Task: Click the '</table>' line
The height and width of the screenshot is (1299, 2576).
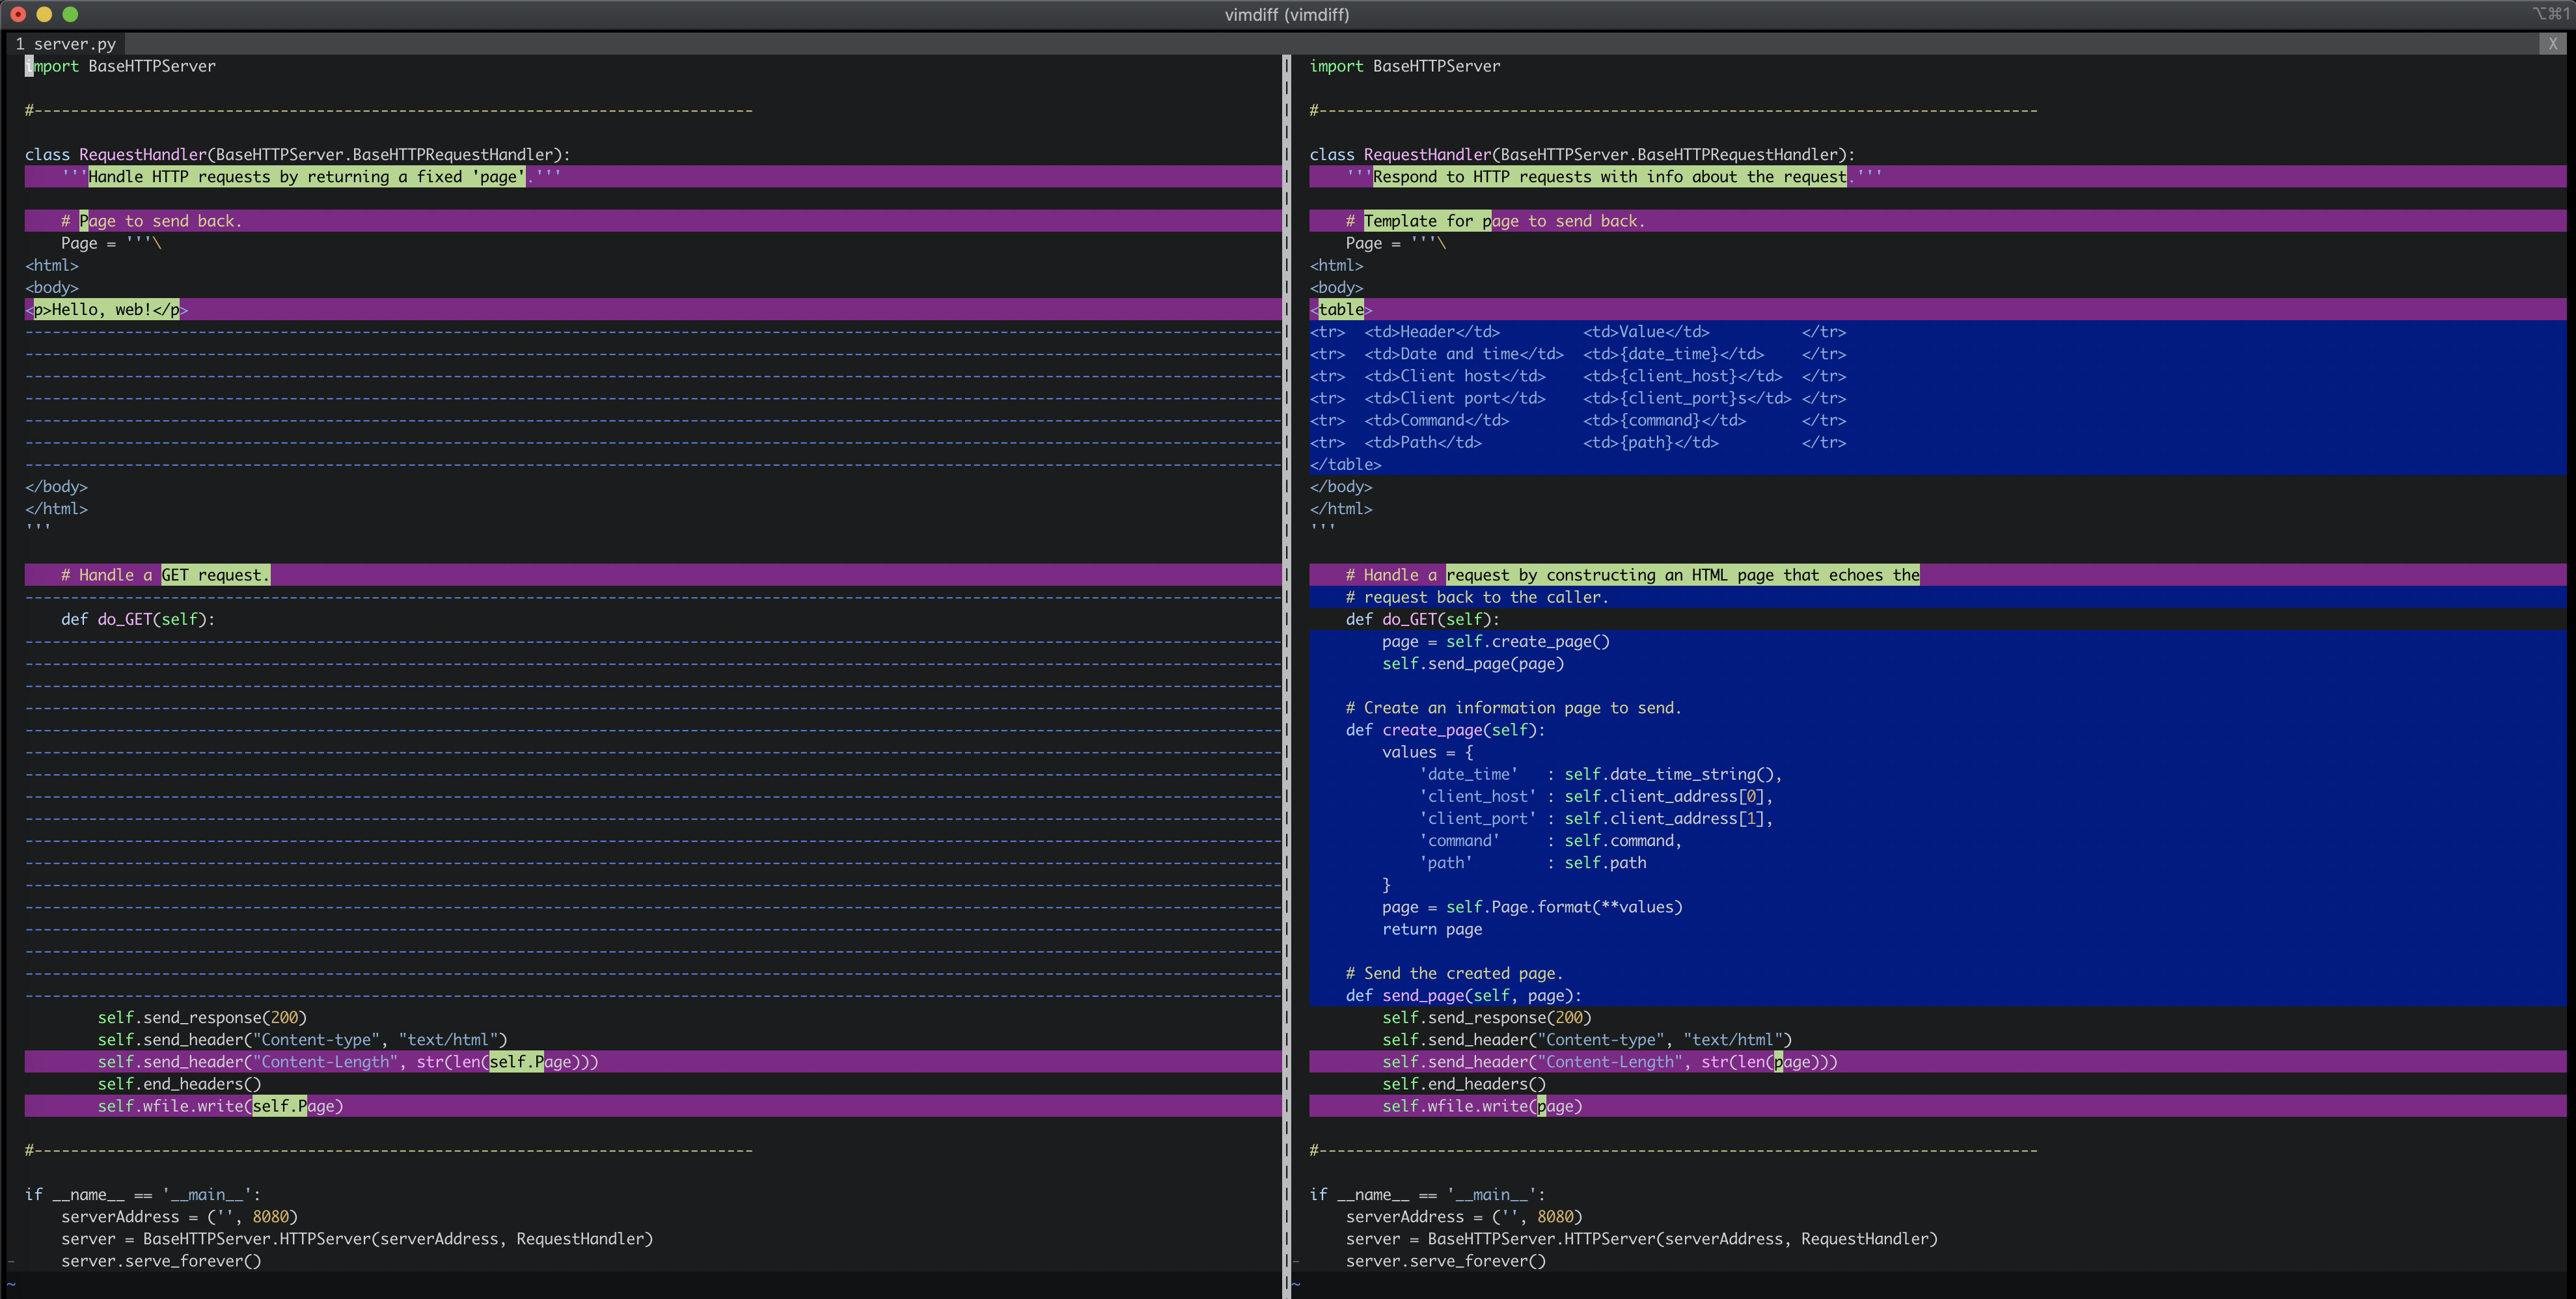Action: click(1346, 465)
